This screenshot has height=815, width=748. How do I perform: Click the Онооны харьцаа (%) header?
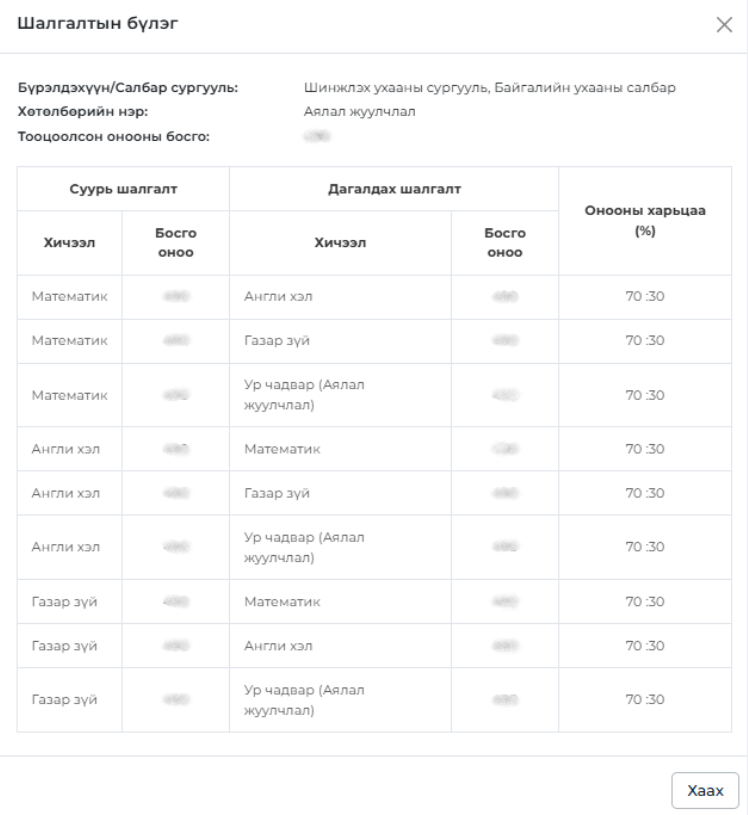pyautogui.click(x=645, y=220)
